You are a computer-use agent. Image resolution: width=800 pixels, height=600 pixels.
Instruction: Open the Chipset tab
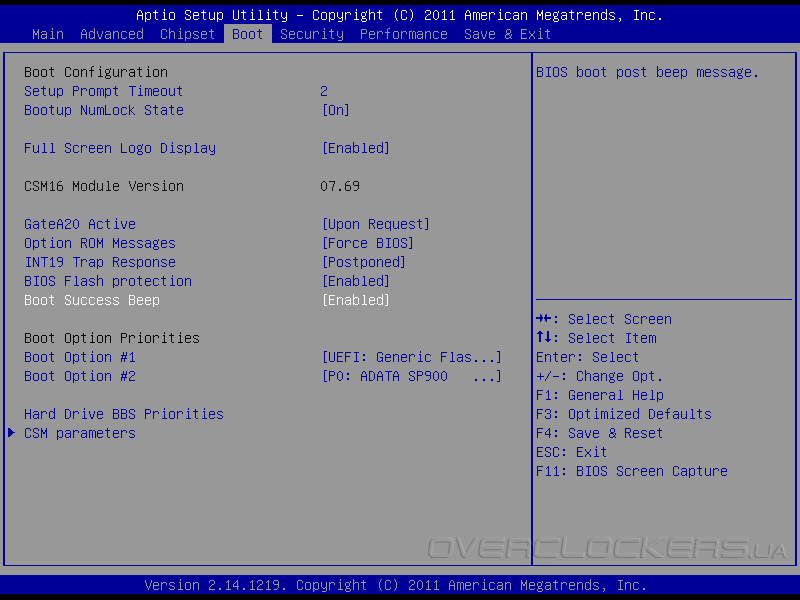click(187, 34)
